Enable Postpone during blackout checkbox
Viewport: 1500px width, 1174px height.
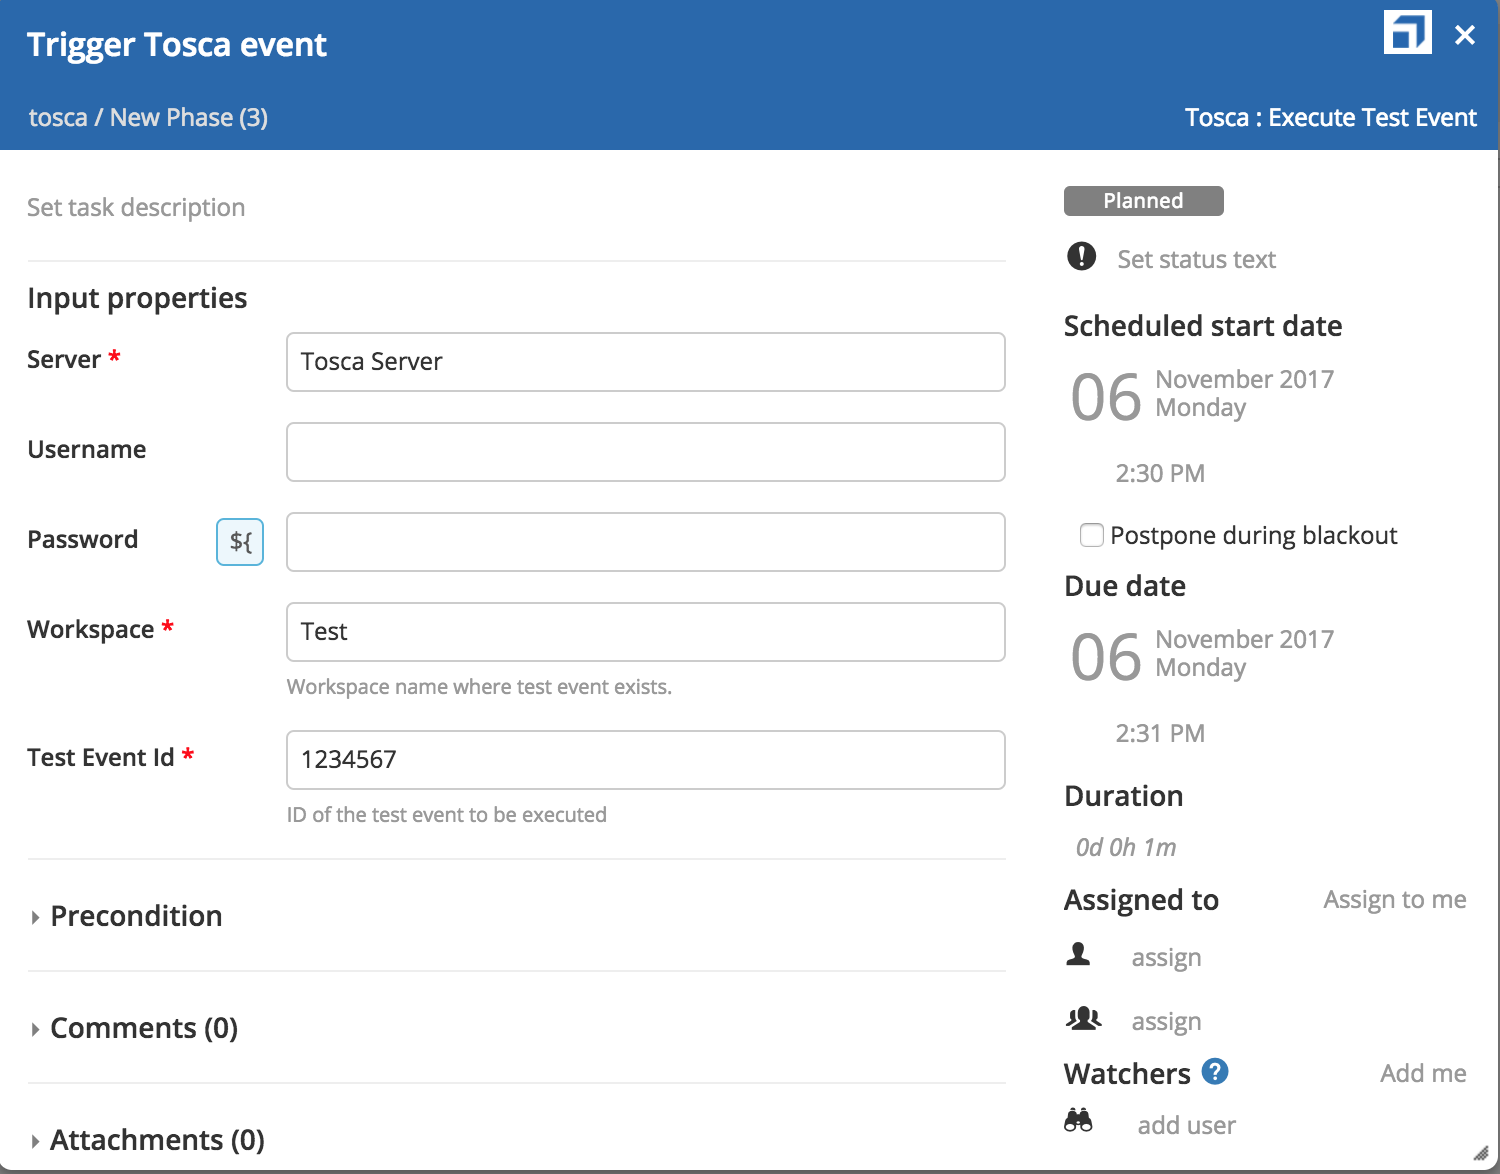pyautogui.click(x=1092, y=535)
